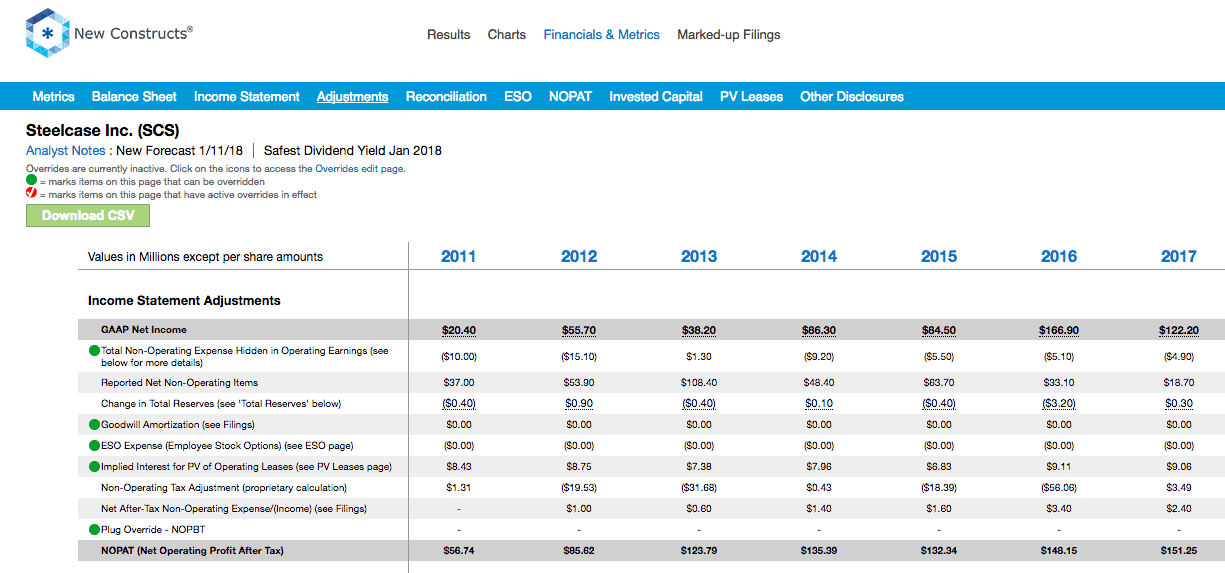Open the Reconciliation tab
Image resolution: width=1225 pixels, height=573 pixels.
pyautogui.click(x=446, y=97)
